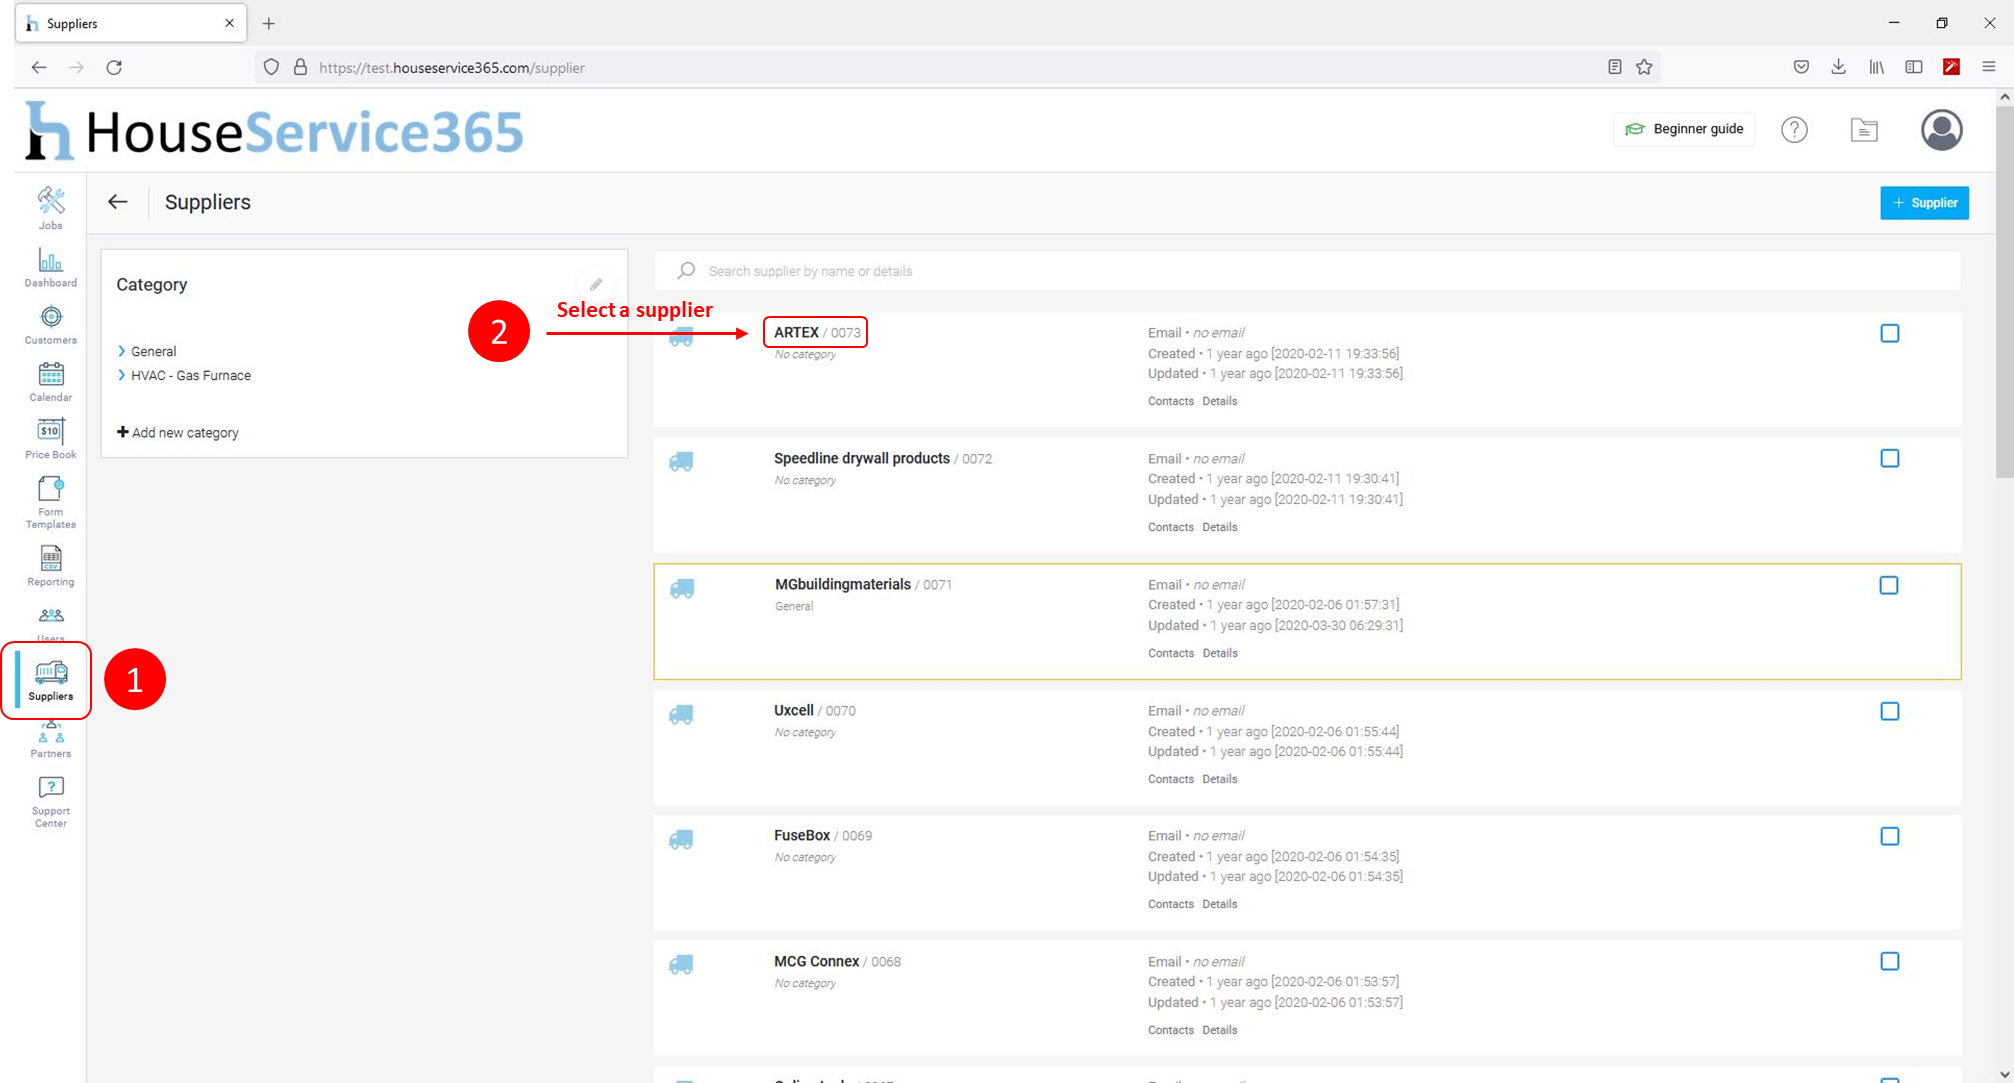Open Details for MCG Connex

click(1219, 1030)
